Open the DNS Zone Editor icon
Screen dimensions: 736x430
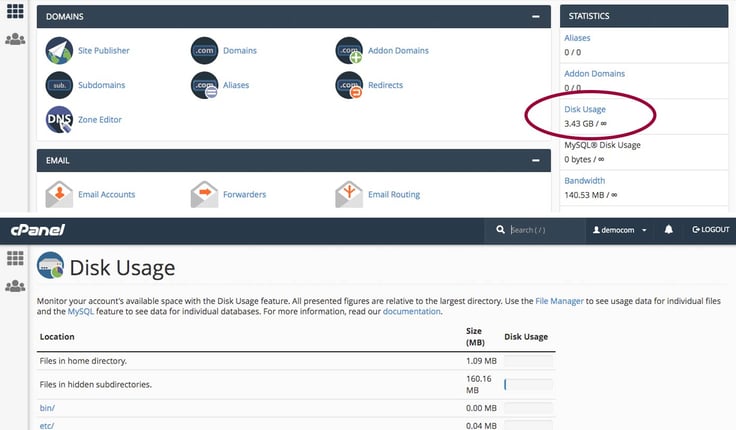point(59,120)
